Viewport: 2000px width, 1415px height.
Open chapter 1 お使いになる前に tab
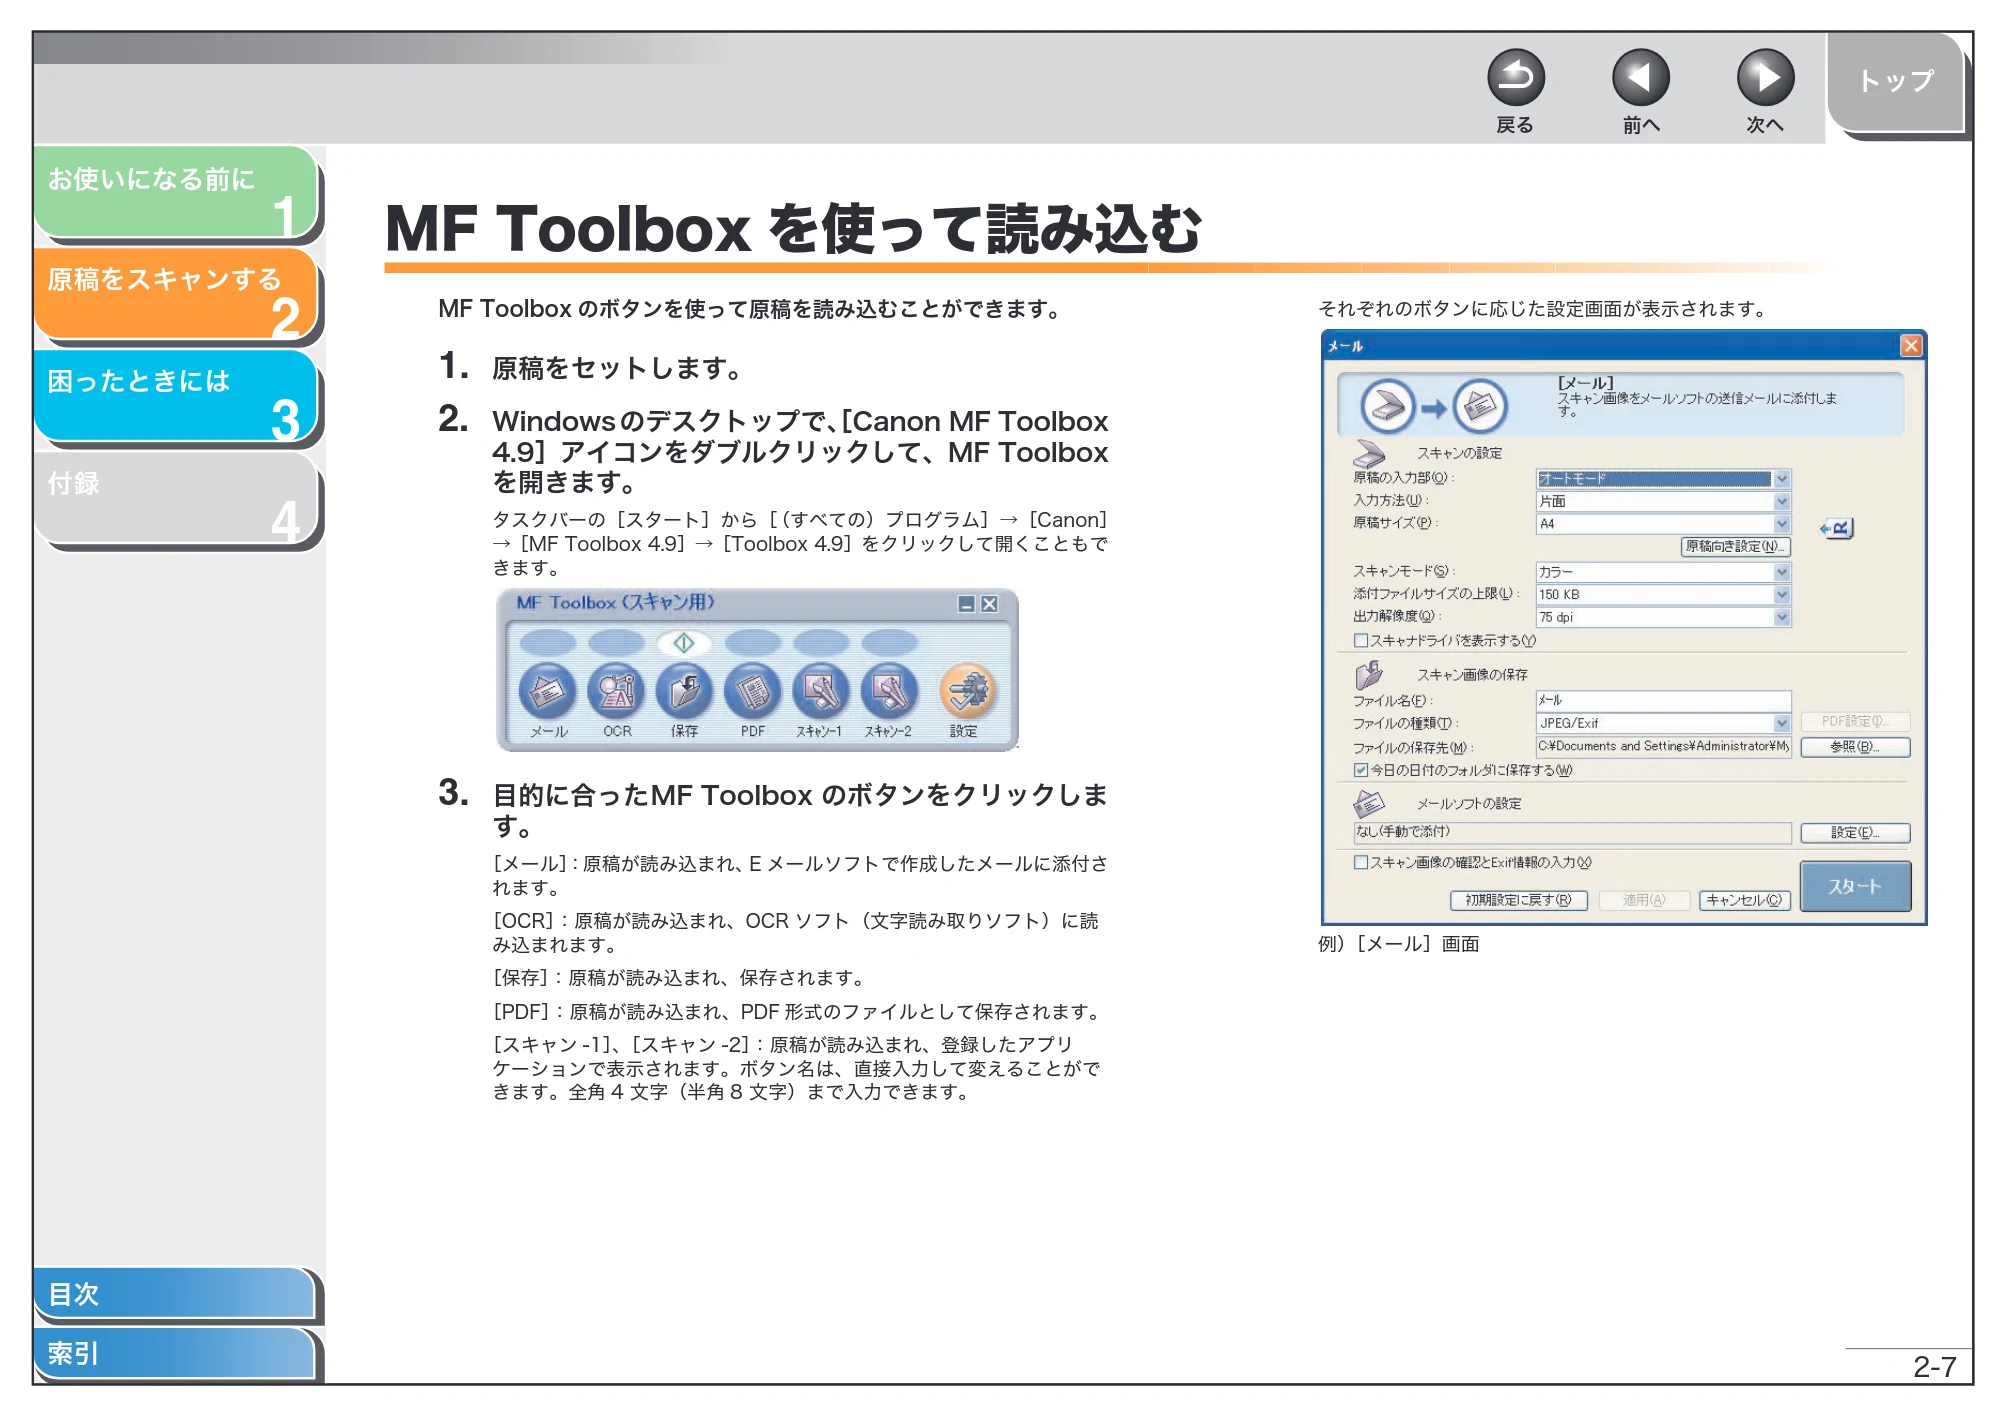pyautogui.click(x=176, y=193)
